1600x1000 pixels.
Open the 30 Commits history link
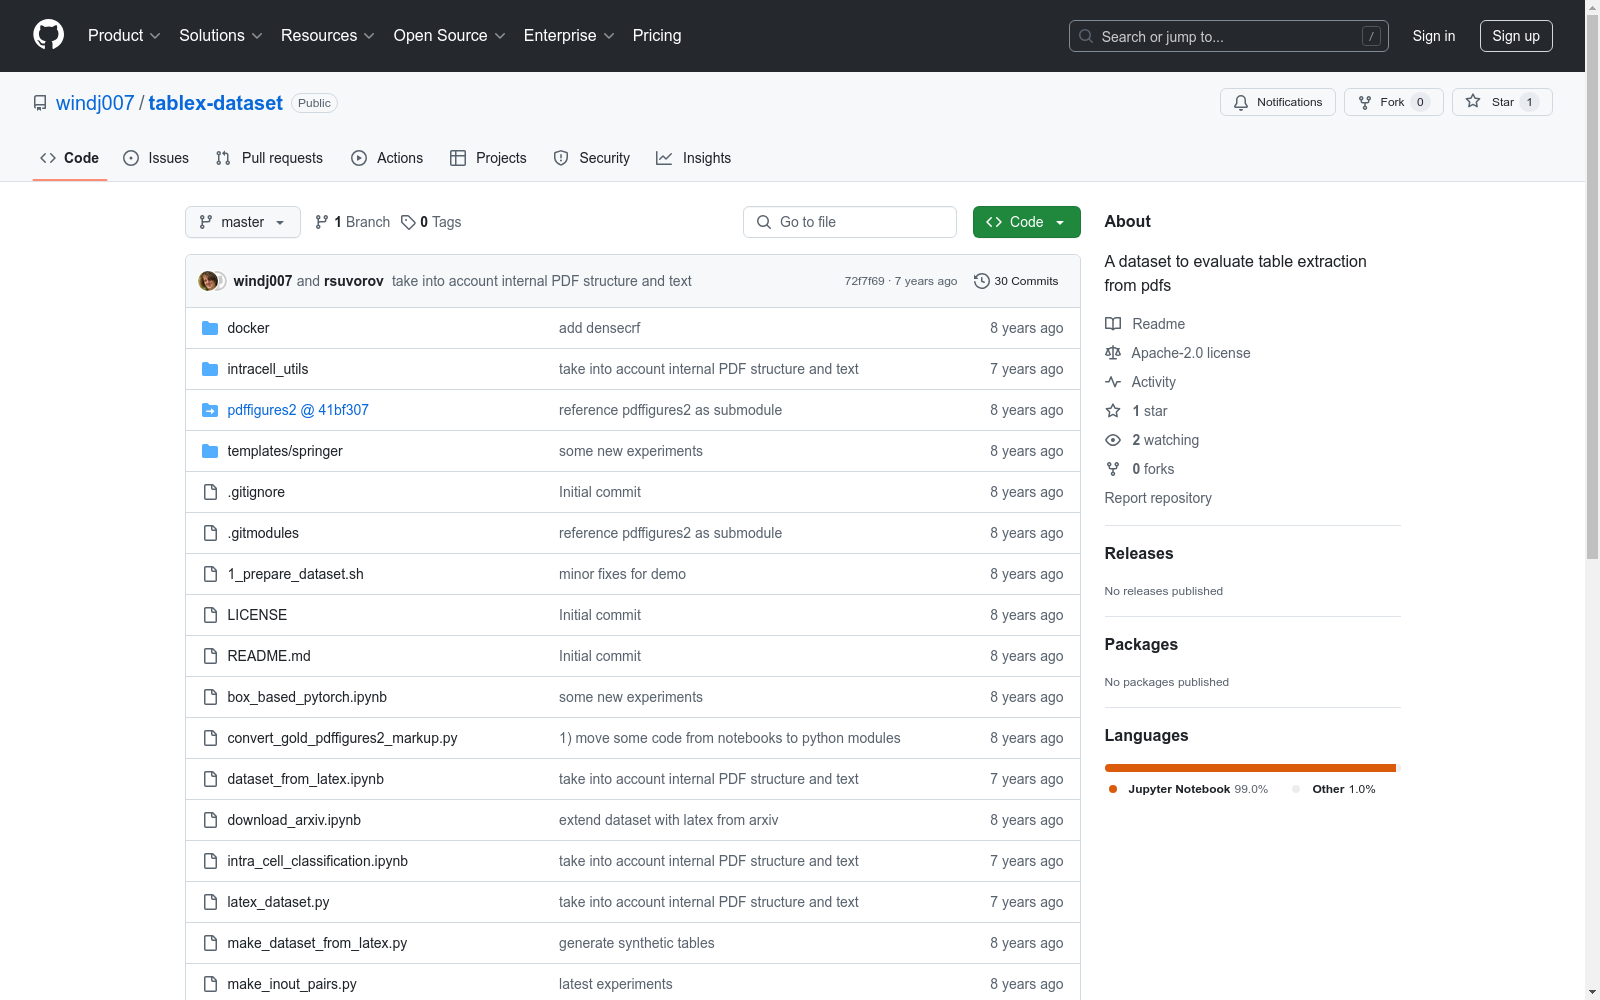(x=1016, y=281)
